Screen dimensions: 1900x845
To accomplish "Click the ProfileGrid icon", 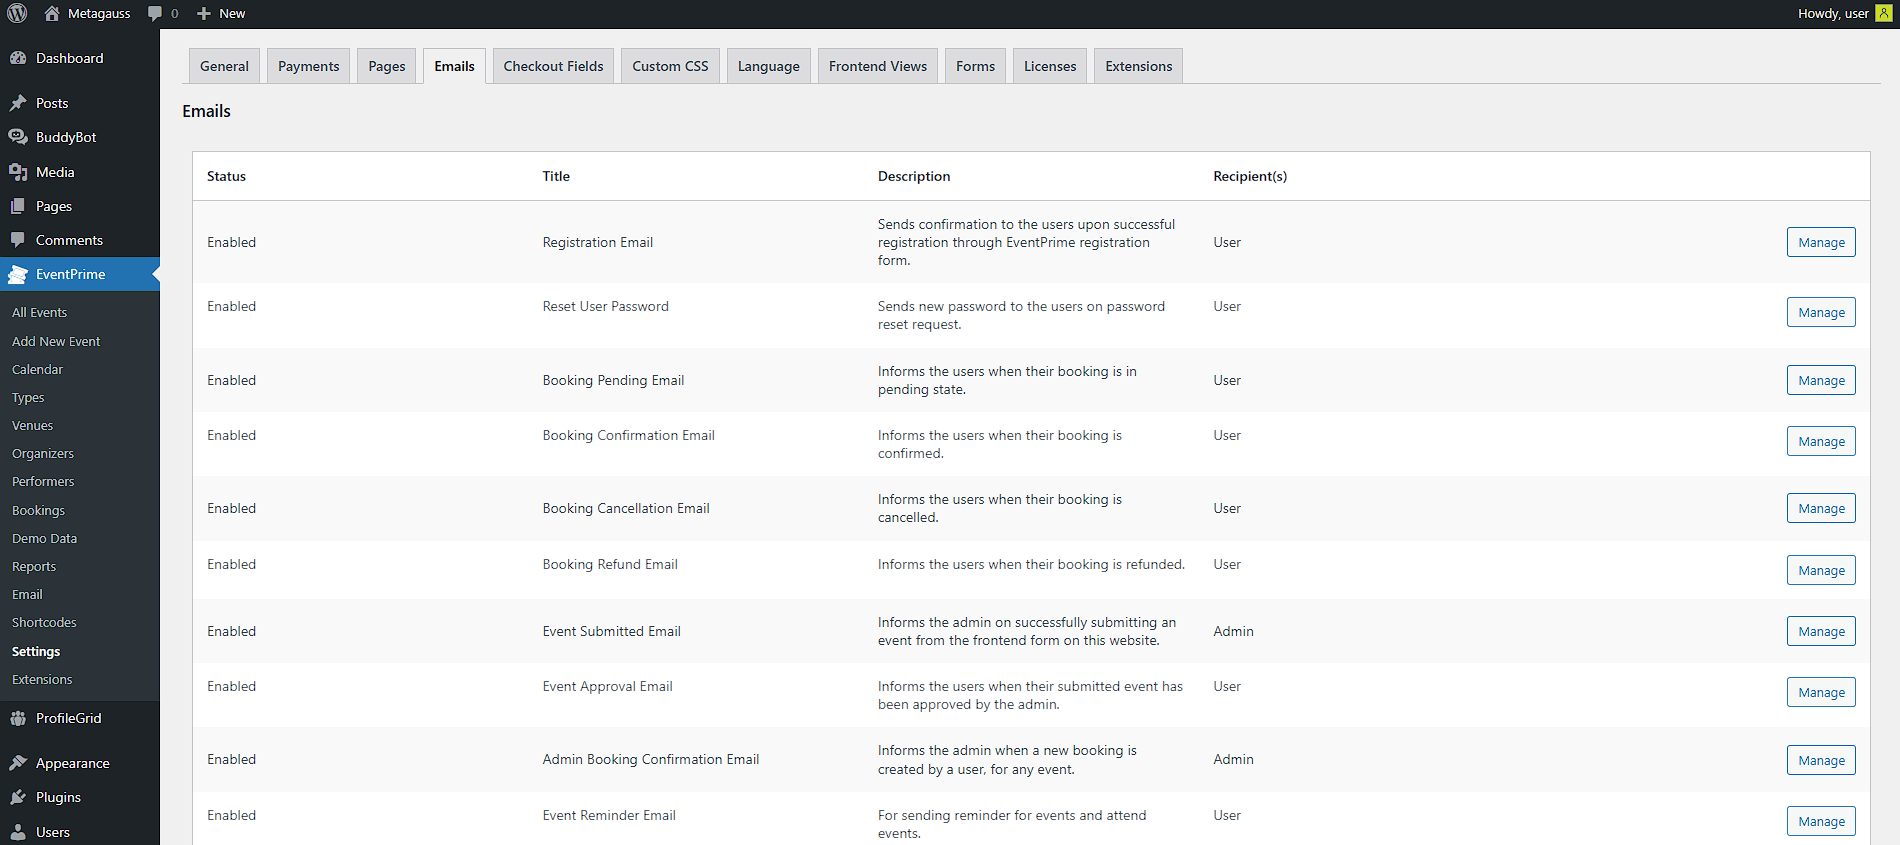I will [18, 718].
